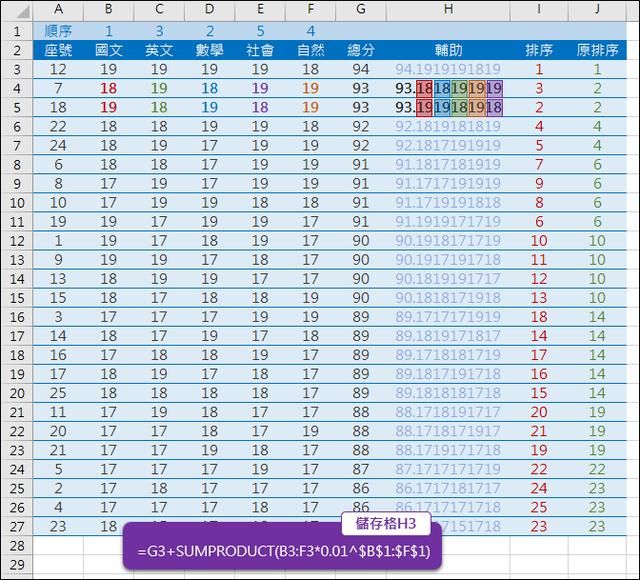Select helper cell 91.1919171719
Screen dimensions: 640x580
[x=448, y=222]
